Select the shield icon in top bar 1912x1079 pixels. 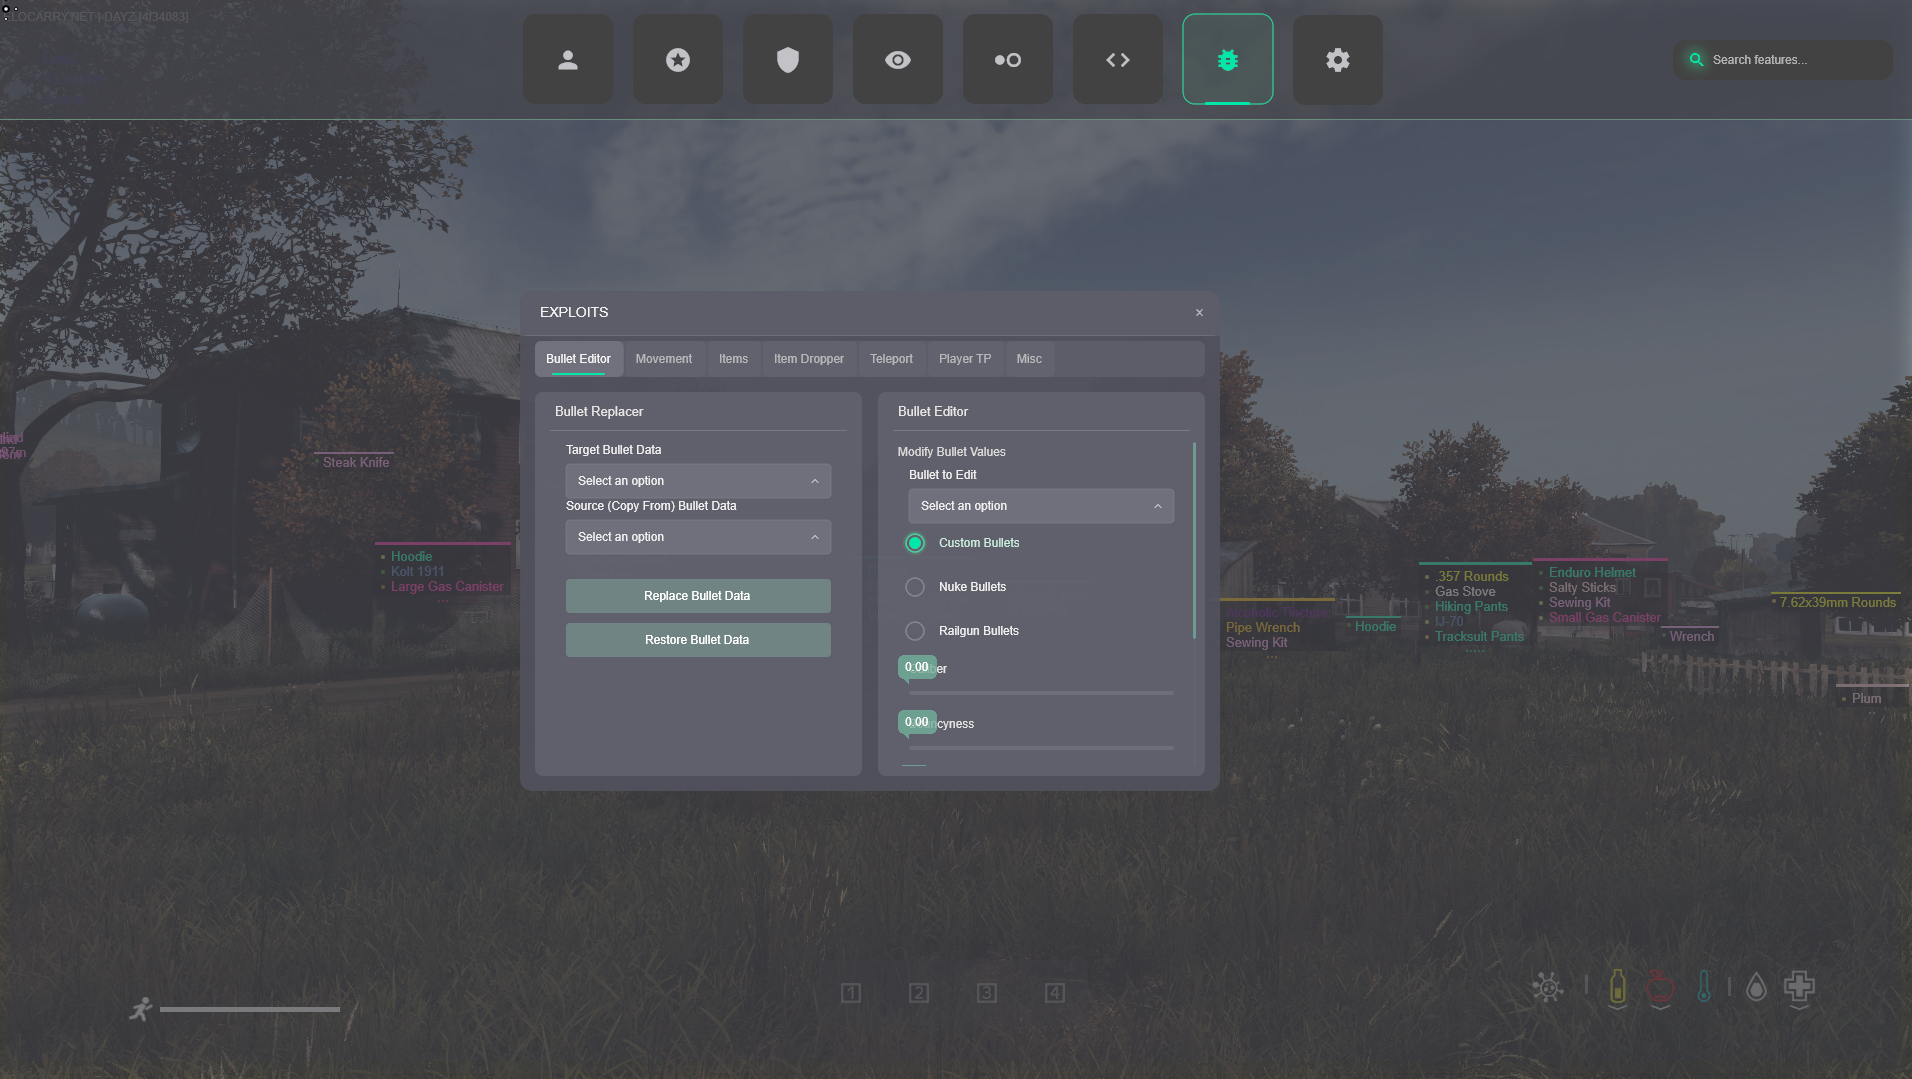click(x=787, y=60)
